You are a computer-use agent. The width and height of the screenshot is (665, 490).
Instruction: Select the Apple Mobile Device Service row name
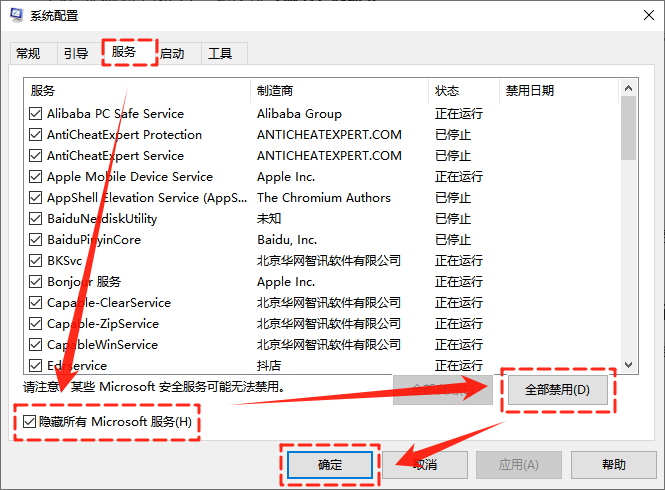(x=130, y=176)
